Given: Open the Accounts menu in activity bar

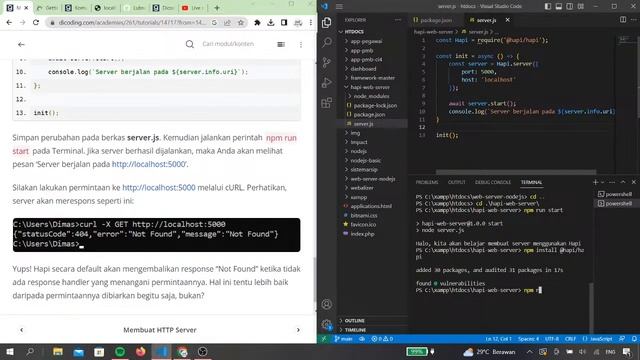Looking at the screenshot, I should click(x=327, y=304).
